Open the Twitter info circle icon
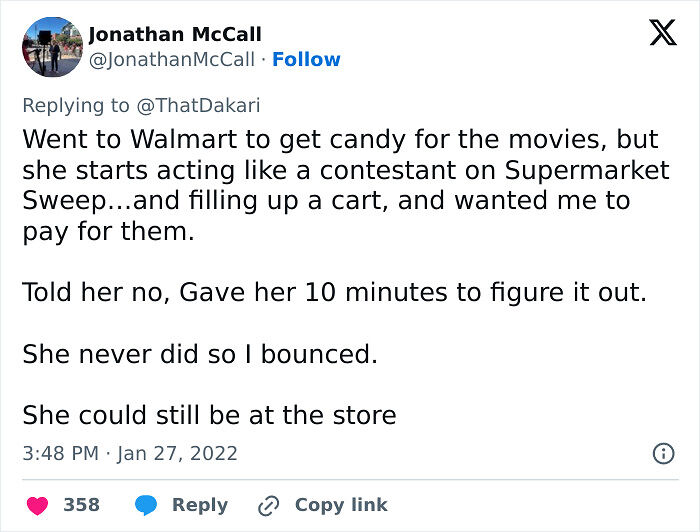Screen dimensions: 700x532 coord(662,454)
